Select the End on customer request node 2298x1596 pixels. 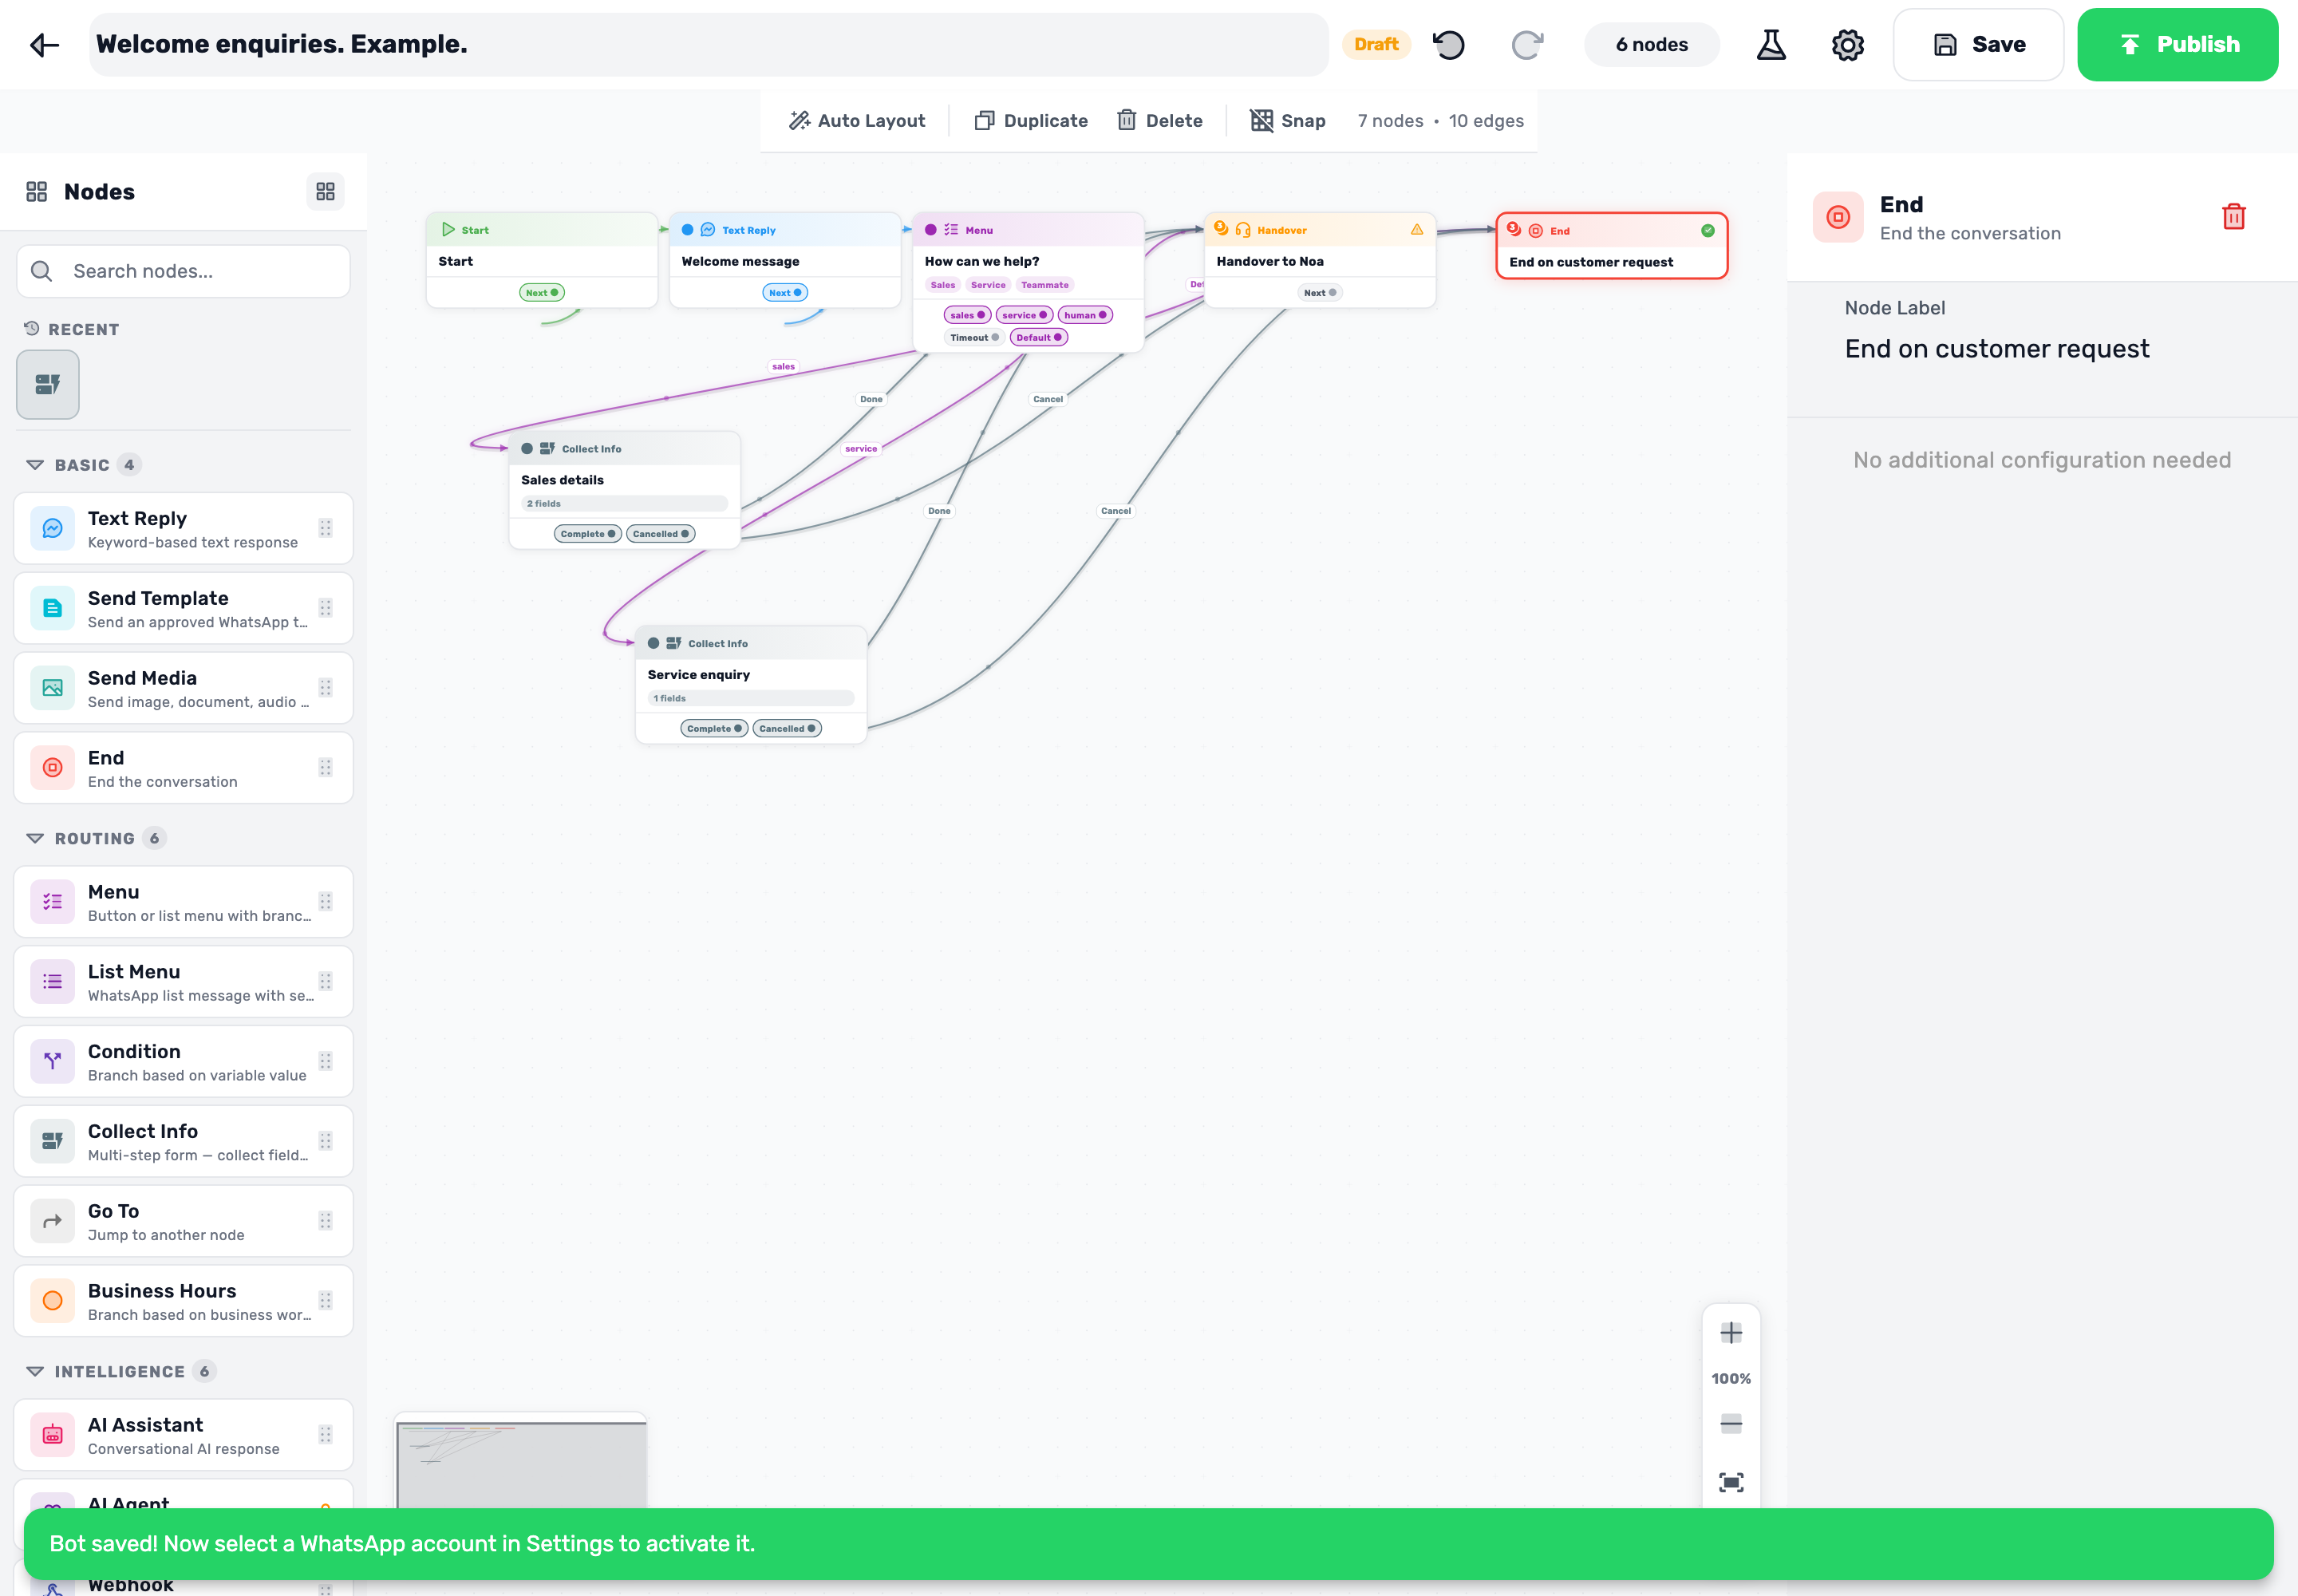(1611, 246)
